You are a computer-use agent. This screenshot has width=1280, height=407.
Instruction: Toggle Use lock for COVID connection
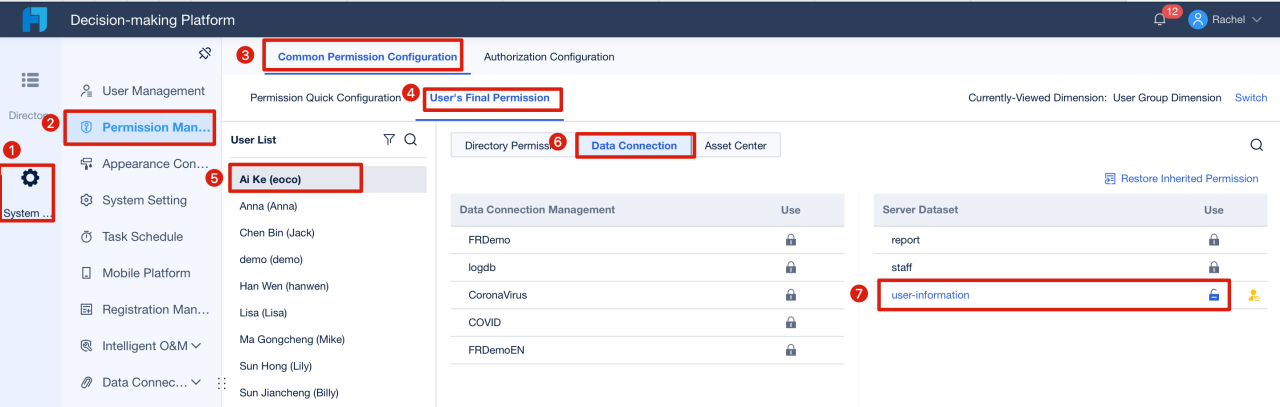[x=790, y=323]
